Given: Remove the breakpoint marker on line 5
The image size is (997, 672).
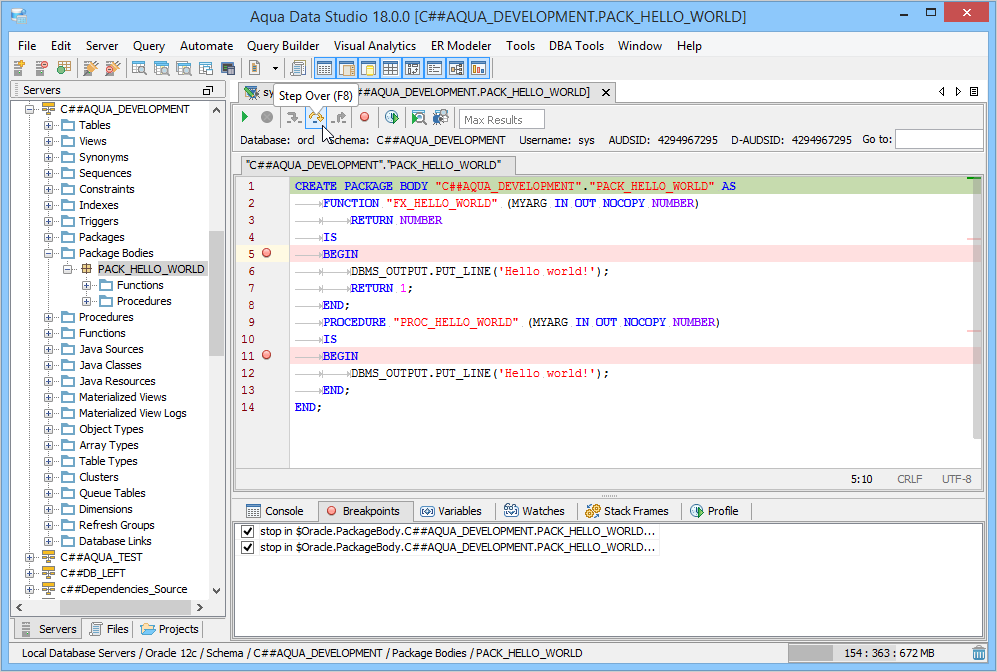Looking at the screenshot, I should tap(266, 254).
